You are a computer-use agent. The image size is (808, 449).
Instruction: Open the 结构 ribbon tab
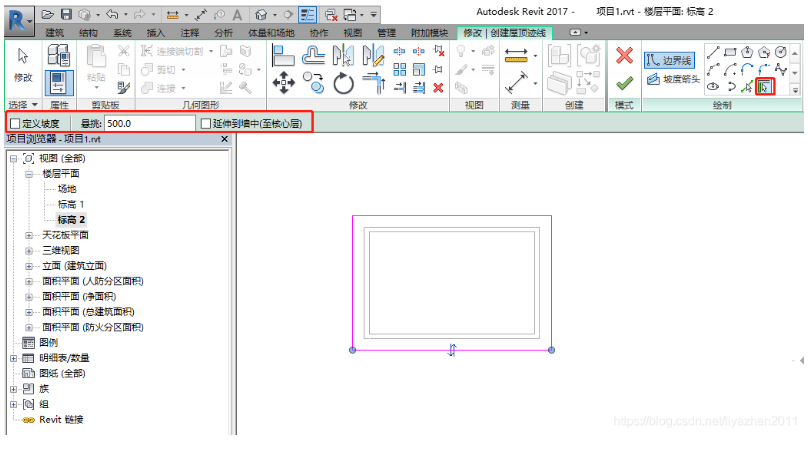click(88, 33)
